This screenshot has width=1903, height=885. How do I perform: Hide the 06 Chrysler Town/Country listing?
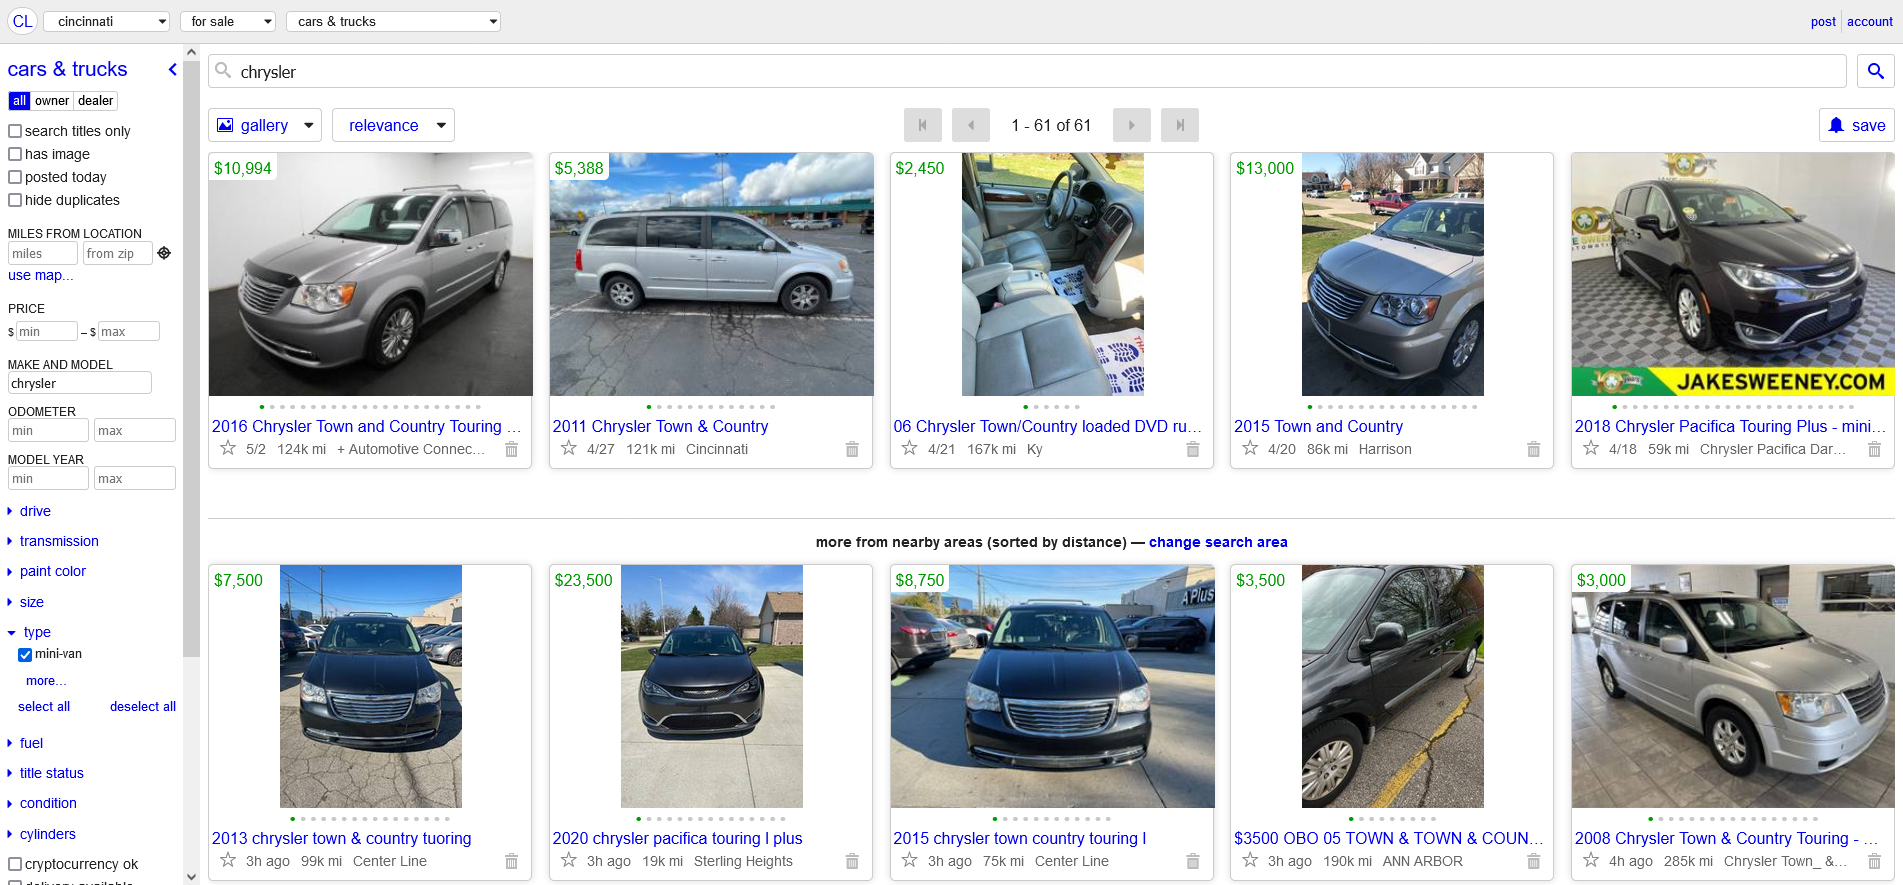pos(1192,449)
